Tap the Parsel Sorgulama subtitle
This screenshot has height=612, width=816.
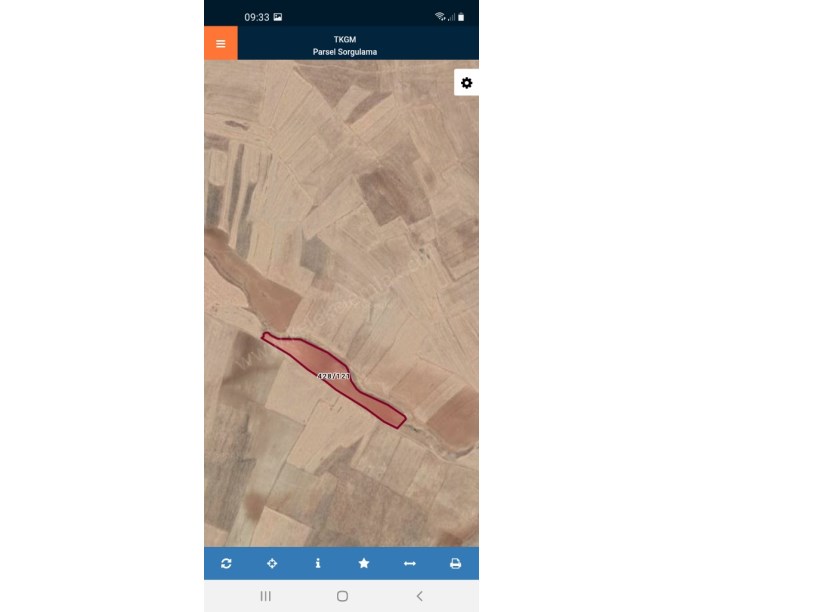[345, 52]
